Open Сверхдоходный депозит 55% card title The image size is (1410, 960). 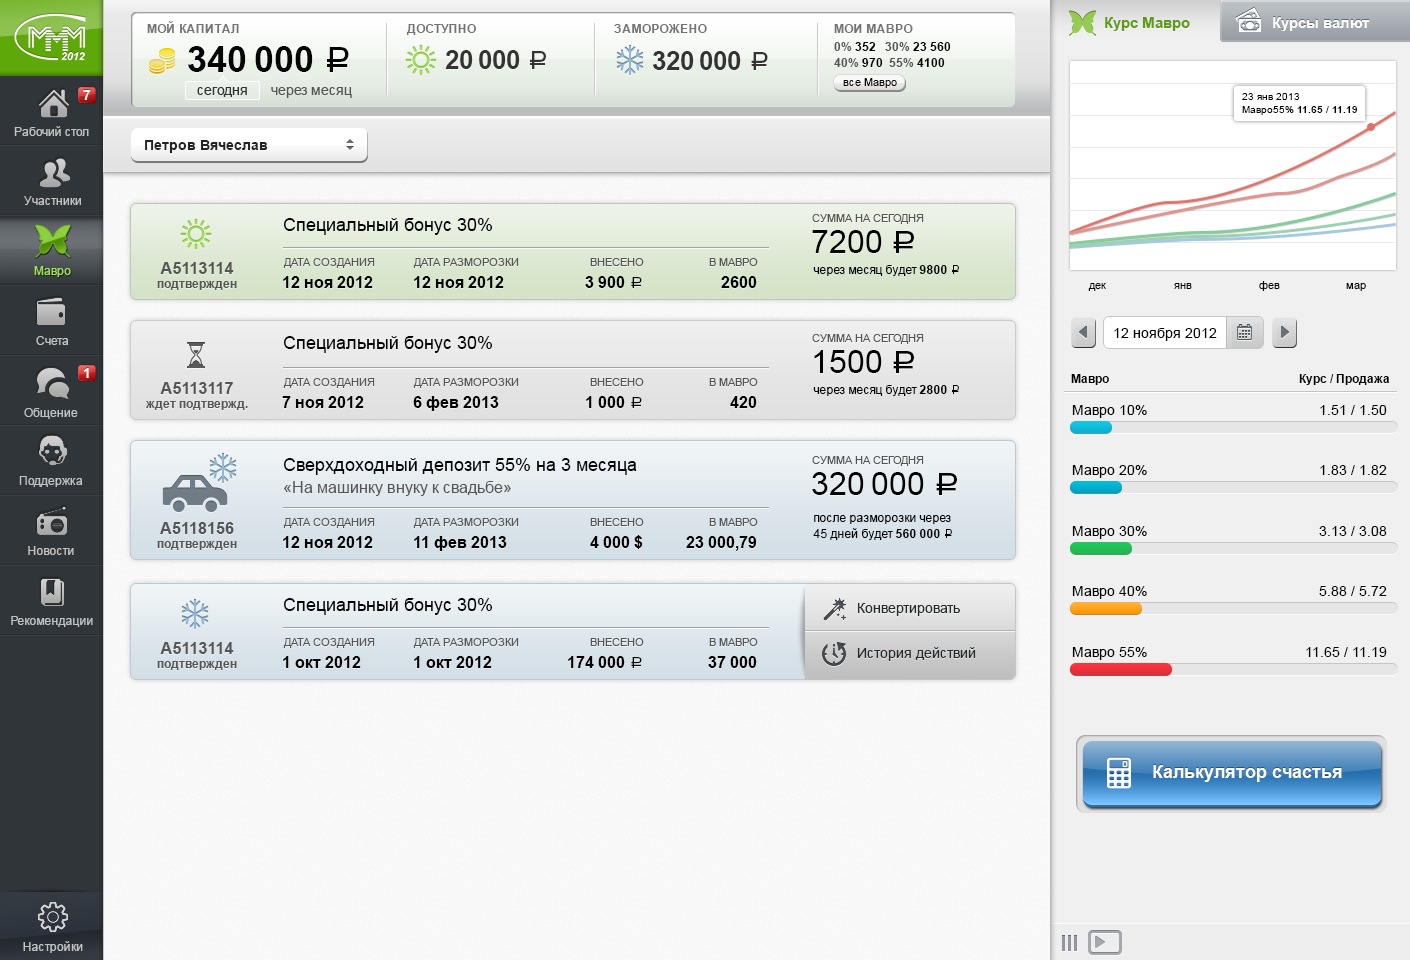click(x=460, y=465)
